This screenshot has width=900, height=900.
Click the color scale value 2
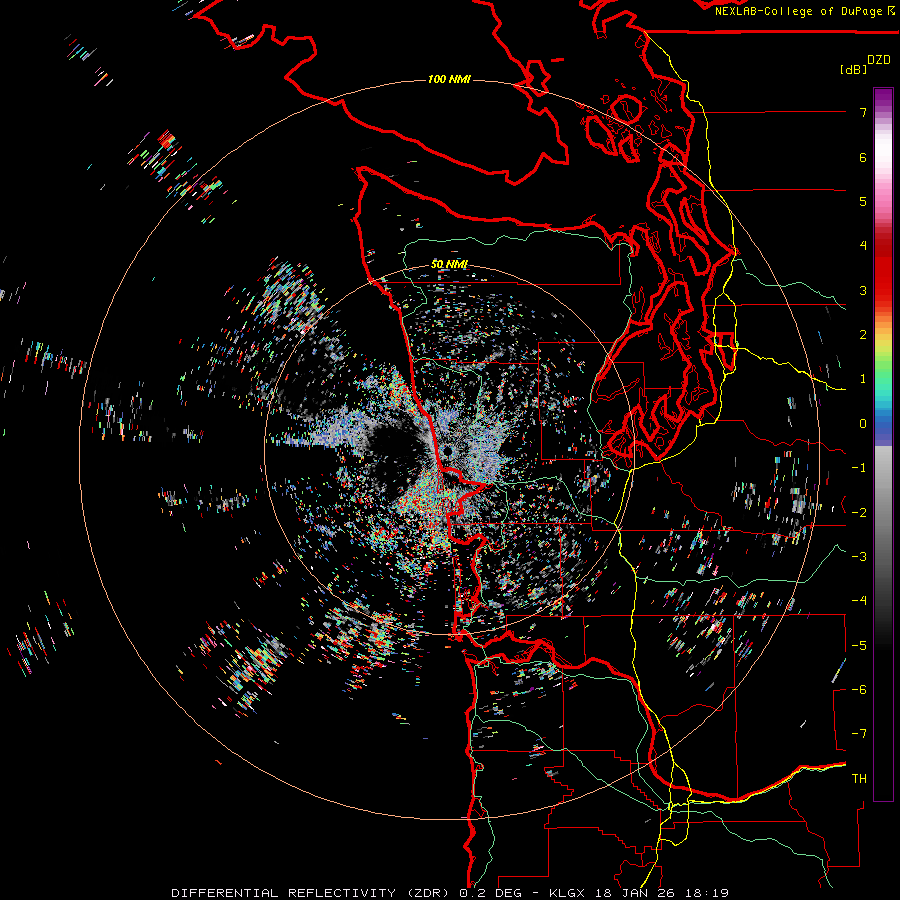click(x=863, y=335)
